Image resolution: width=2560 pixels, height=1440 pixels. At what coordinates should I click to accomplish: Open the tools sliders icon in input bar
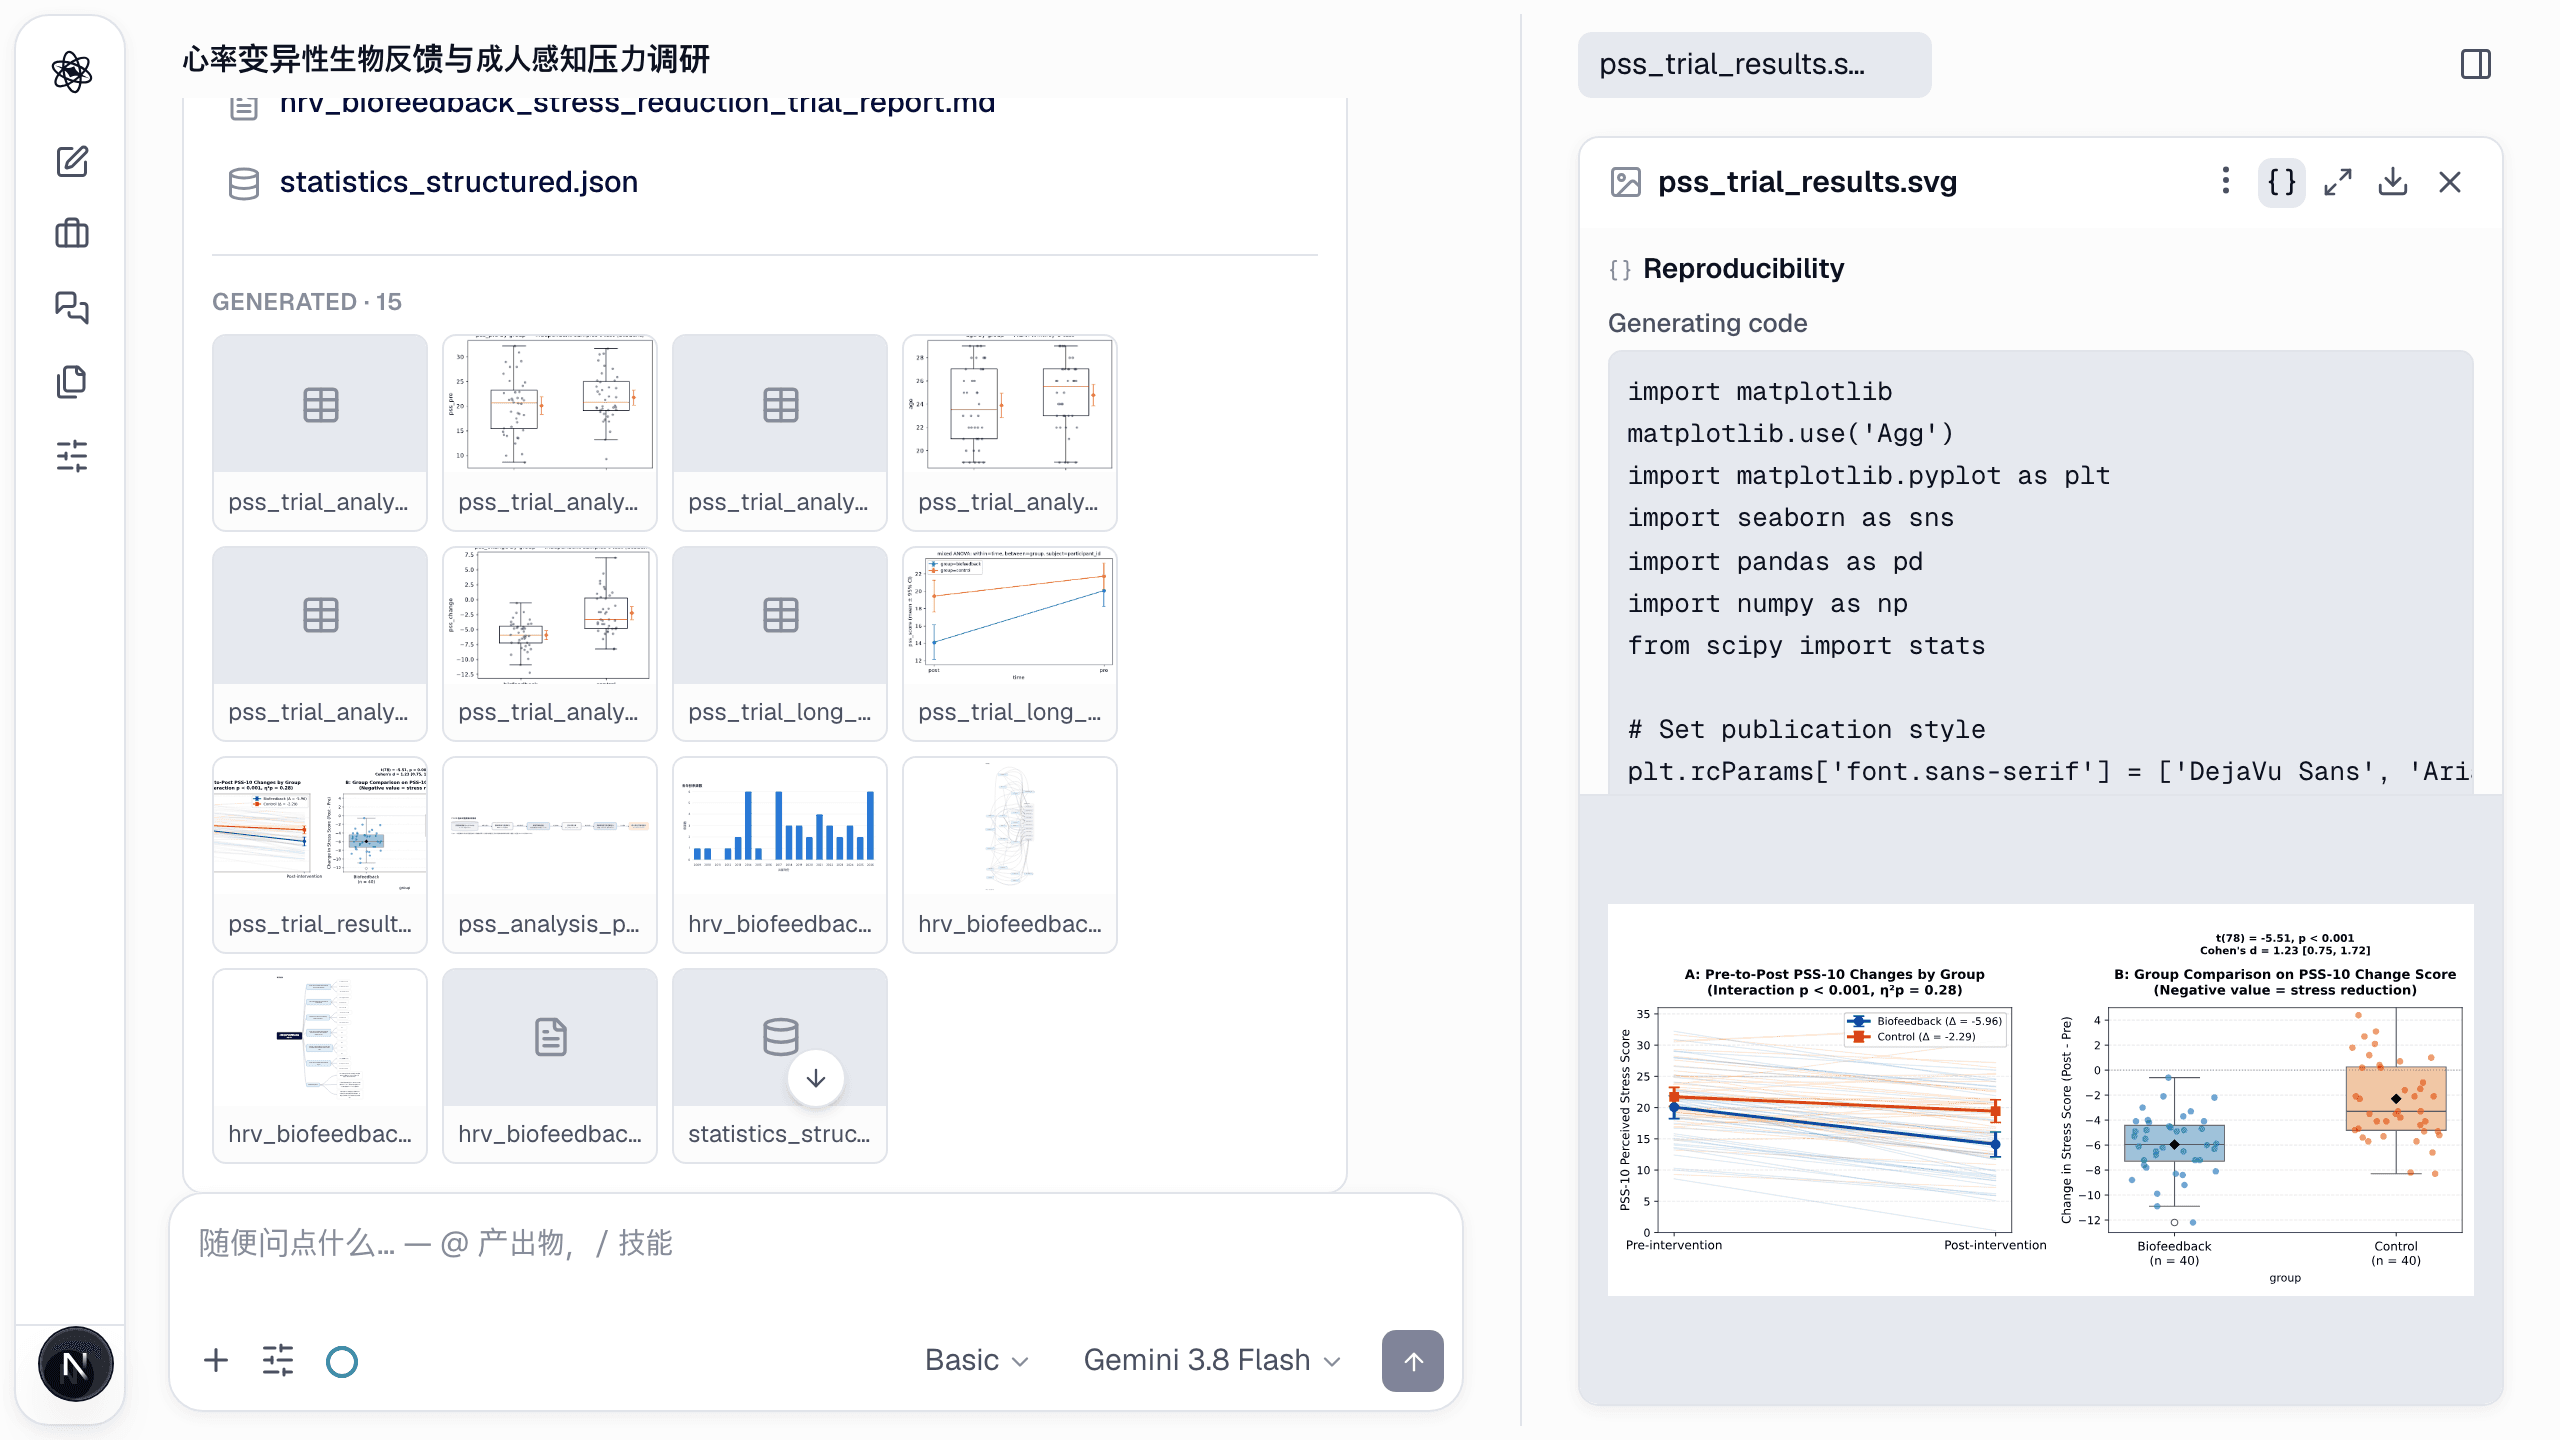[278, 1360]
